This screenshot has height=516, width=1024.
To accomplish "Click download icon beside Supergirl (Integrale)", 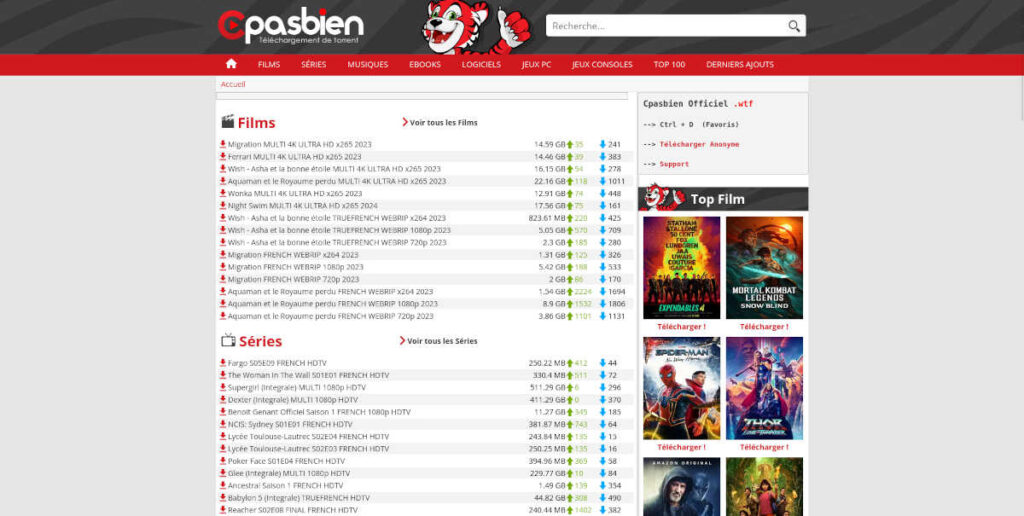I will pyautogui.click(x=223, y=387).
